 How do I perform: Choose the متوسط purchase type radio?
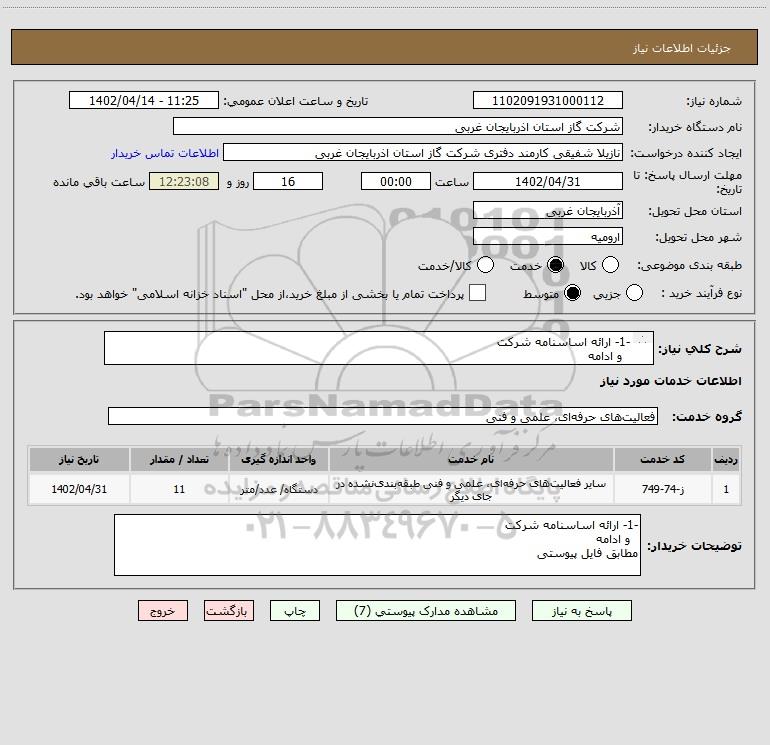point(572,293)
